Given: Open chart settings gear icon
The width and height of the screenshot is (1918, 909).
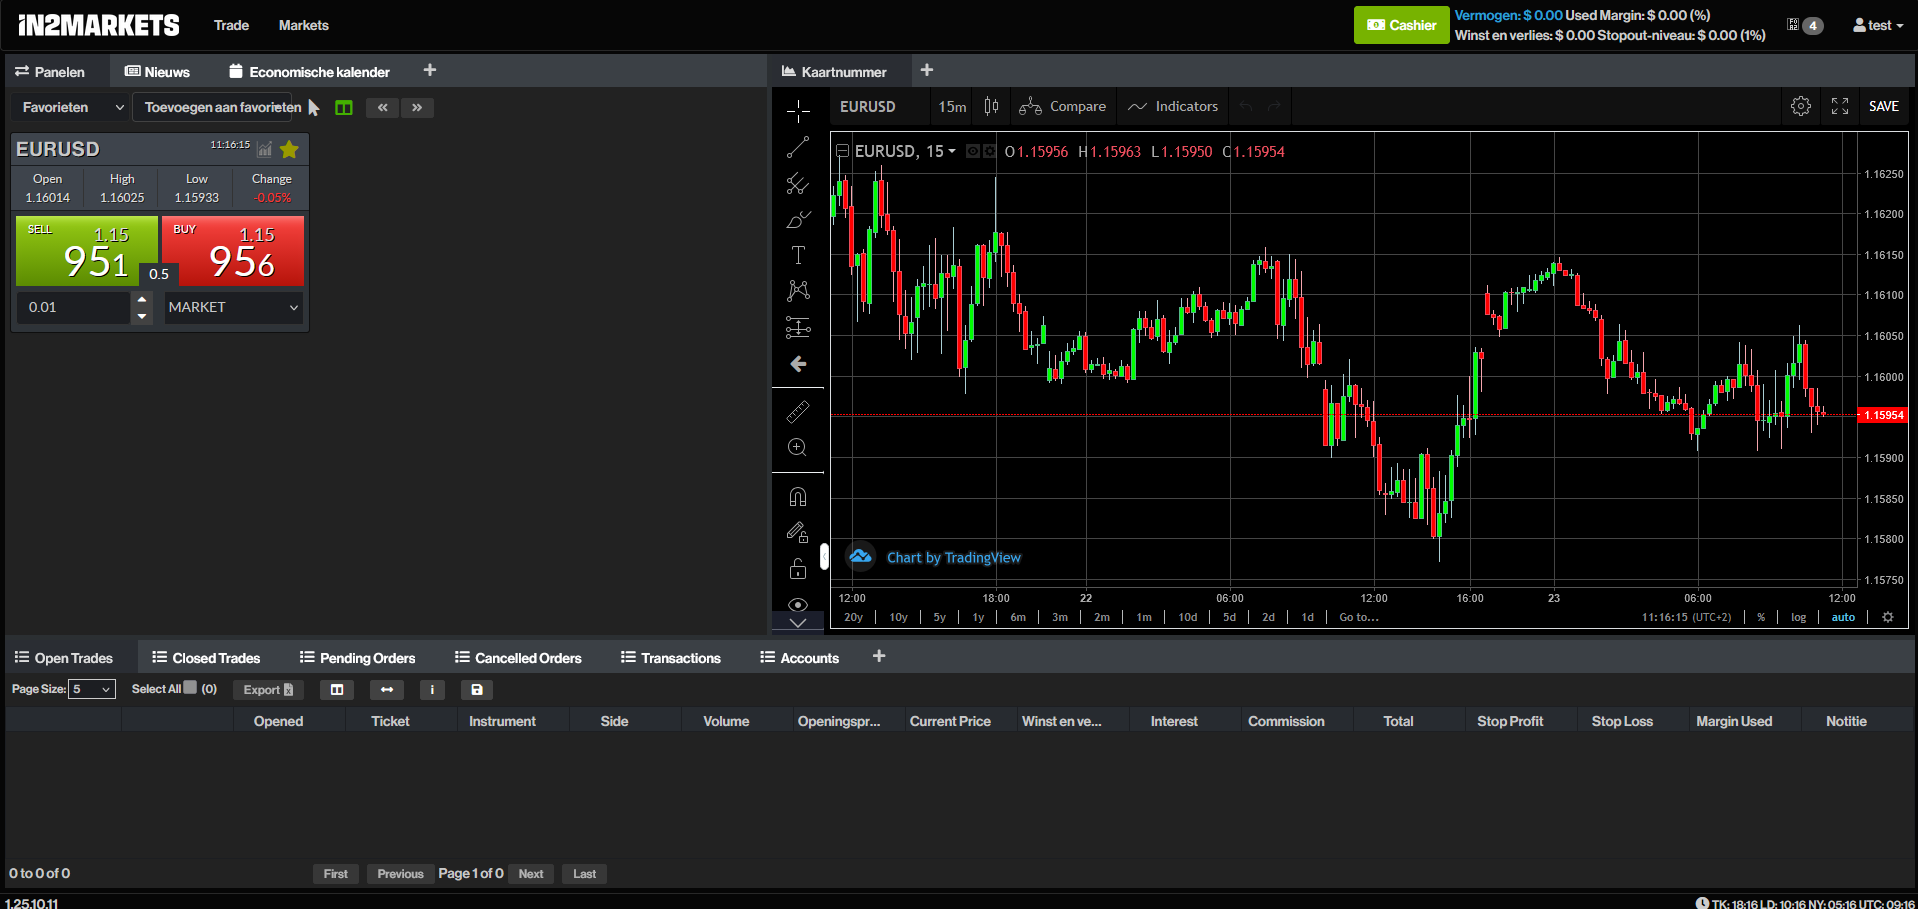Looking at the screenshot, I should point(1800,106).
